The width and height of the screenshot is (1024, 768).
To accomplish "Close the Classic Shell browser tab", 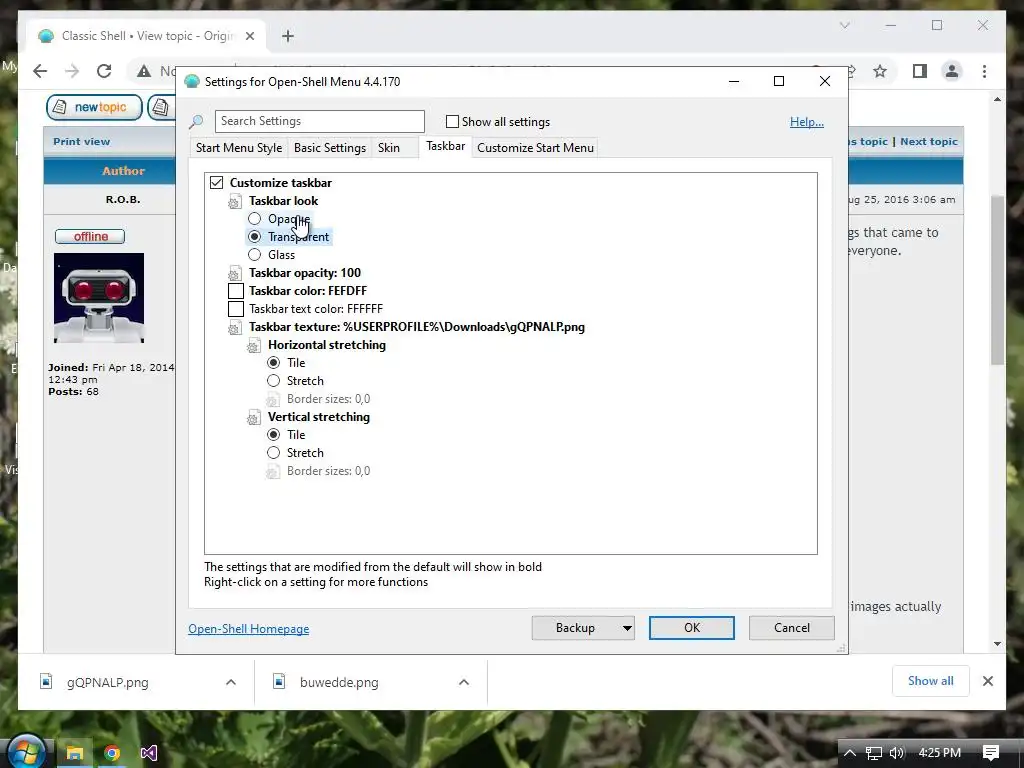I will point(250,36).
